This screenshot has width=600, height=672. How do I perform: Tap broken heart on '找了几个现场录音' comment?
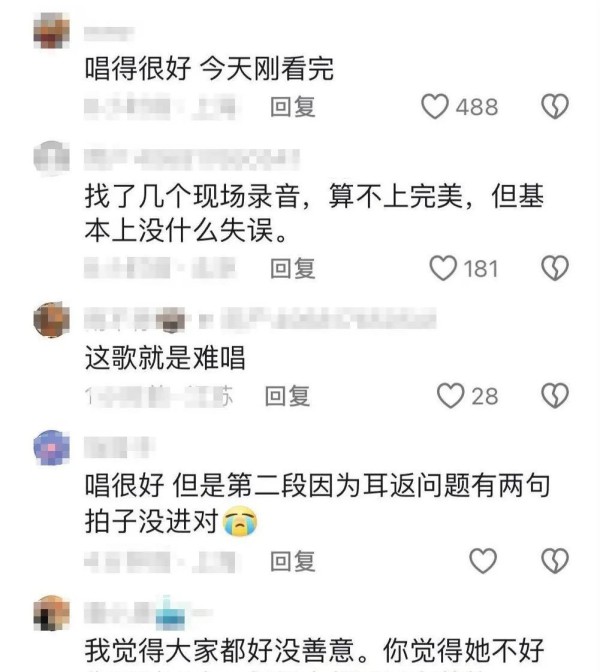click(x=555, y=268)
